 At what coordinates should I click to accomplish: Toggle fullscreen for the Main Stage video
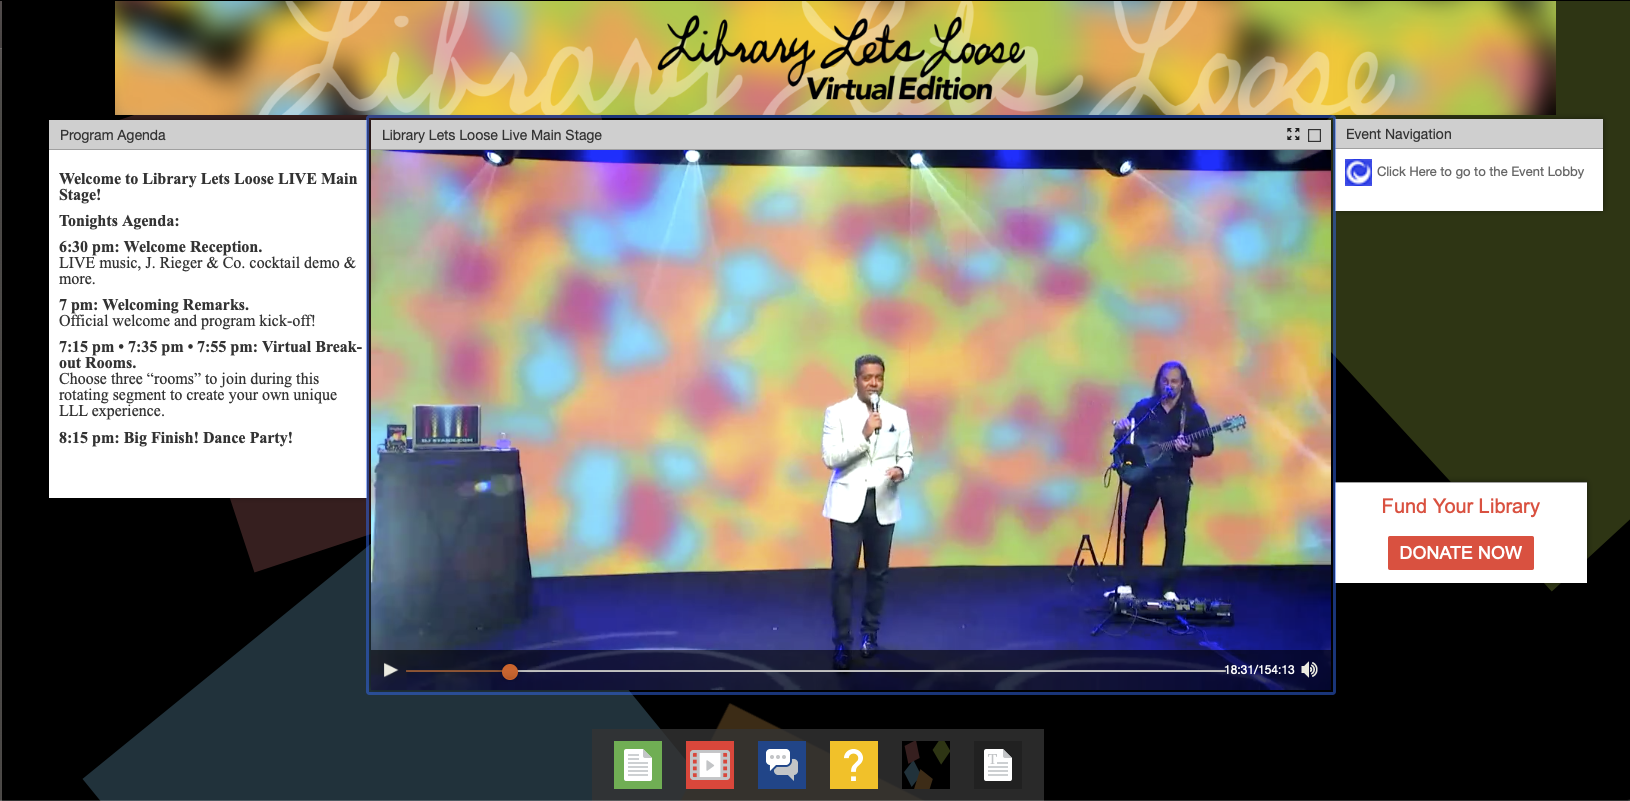(x=1293, y=134)
